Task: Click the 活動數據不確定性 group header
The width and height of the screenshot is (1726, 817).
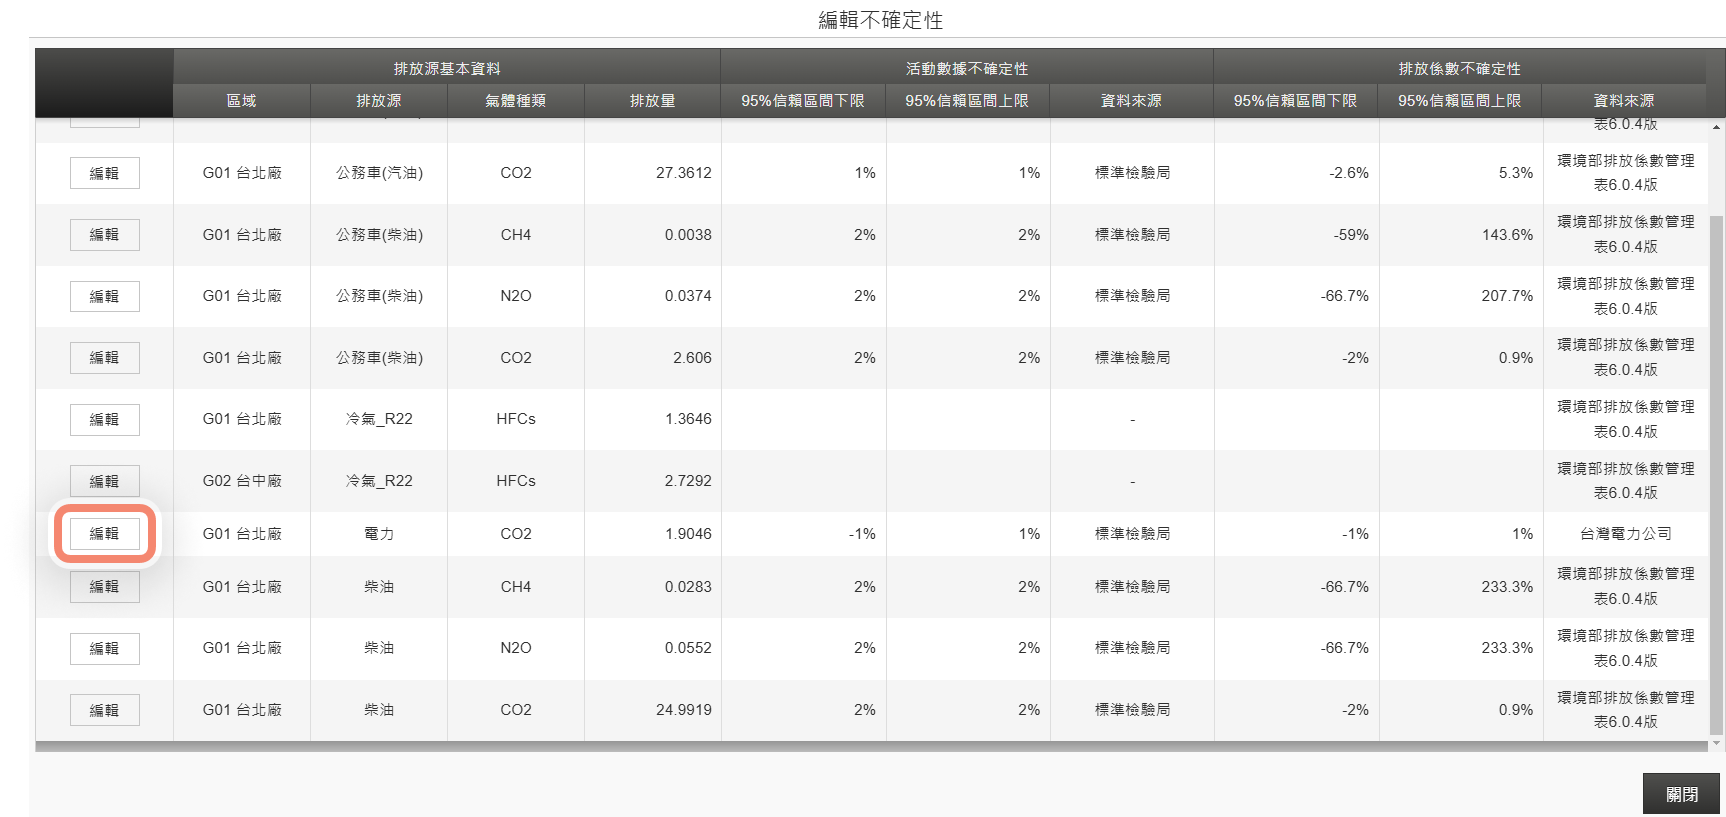Action: (x=967, y=68)
